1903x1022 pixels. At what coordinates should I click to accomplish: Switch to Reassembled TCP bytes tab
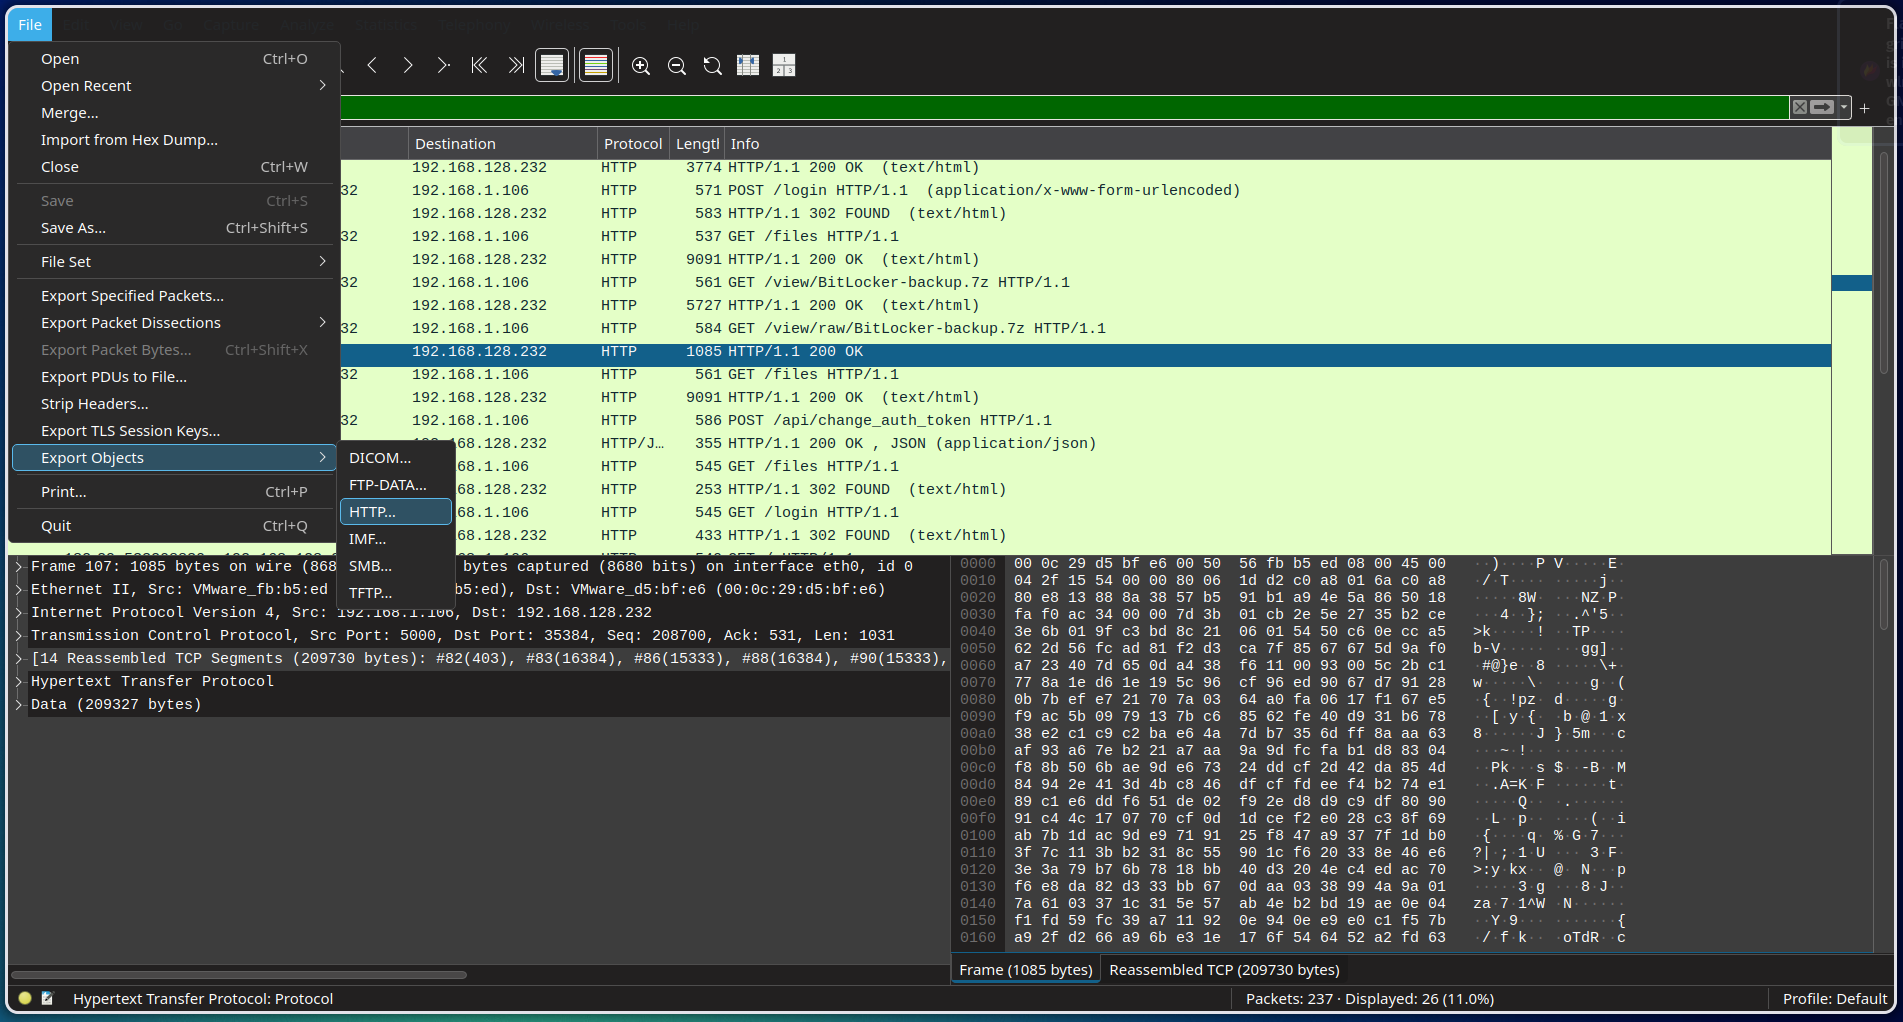pyautogui.click(x=1224, y=970)
